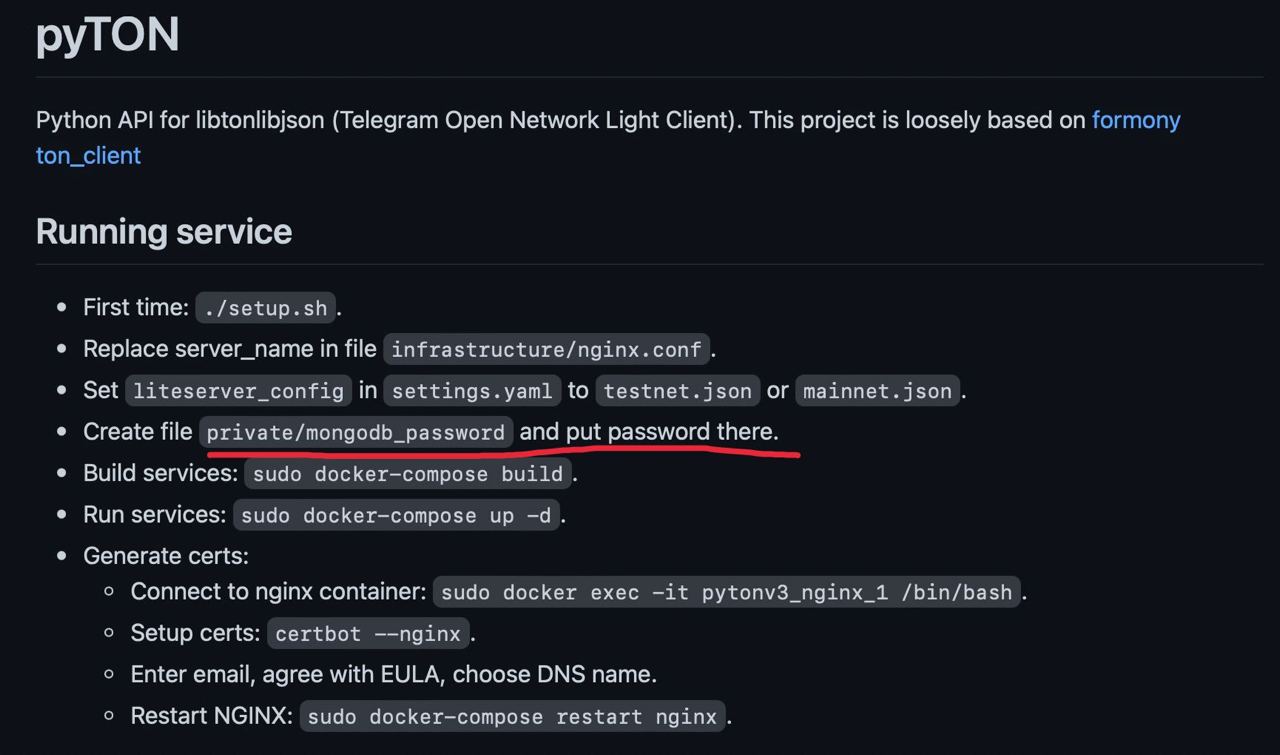This screenshot has width=1280, height=755.
Task: Click the liteserver_config code snippet
Action: point(239,391)
